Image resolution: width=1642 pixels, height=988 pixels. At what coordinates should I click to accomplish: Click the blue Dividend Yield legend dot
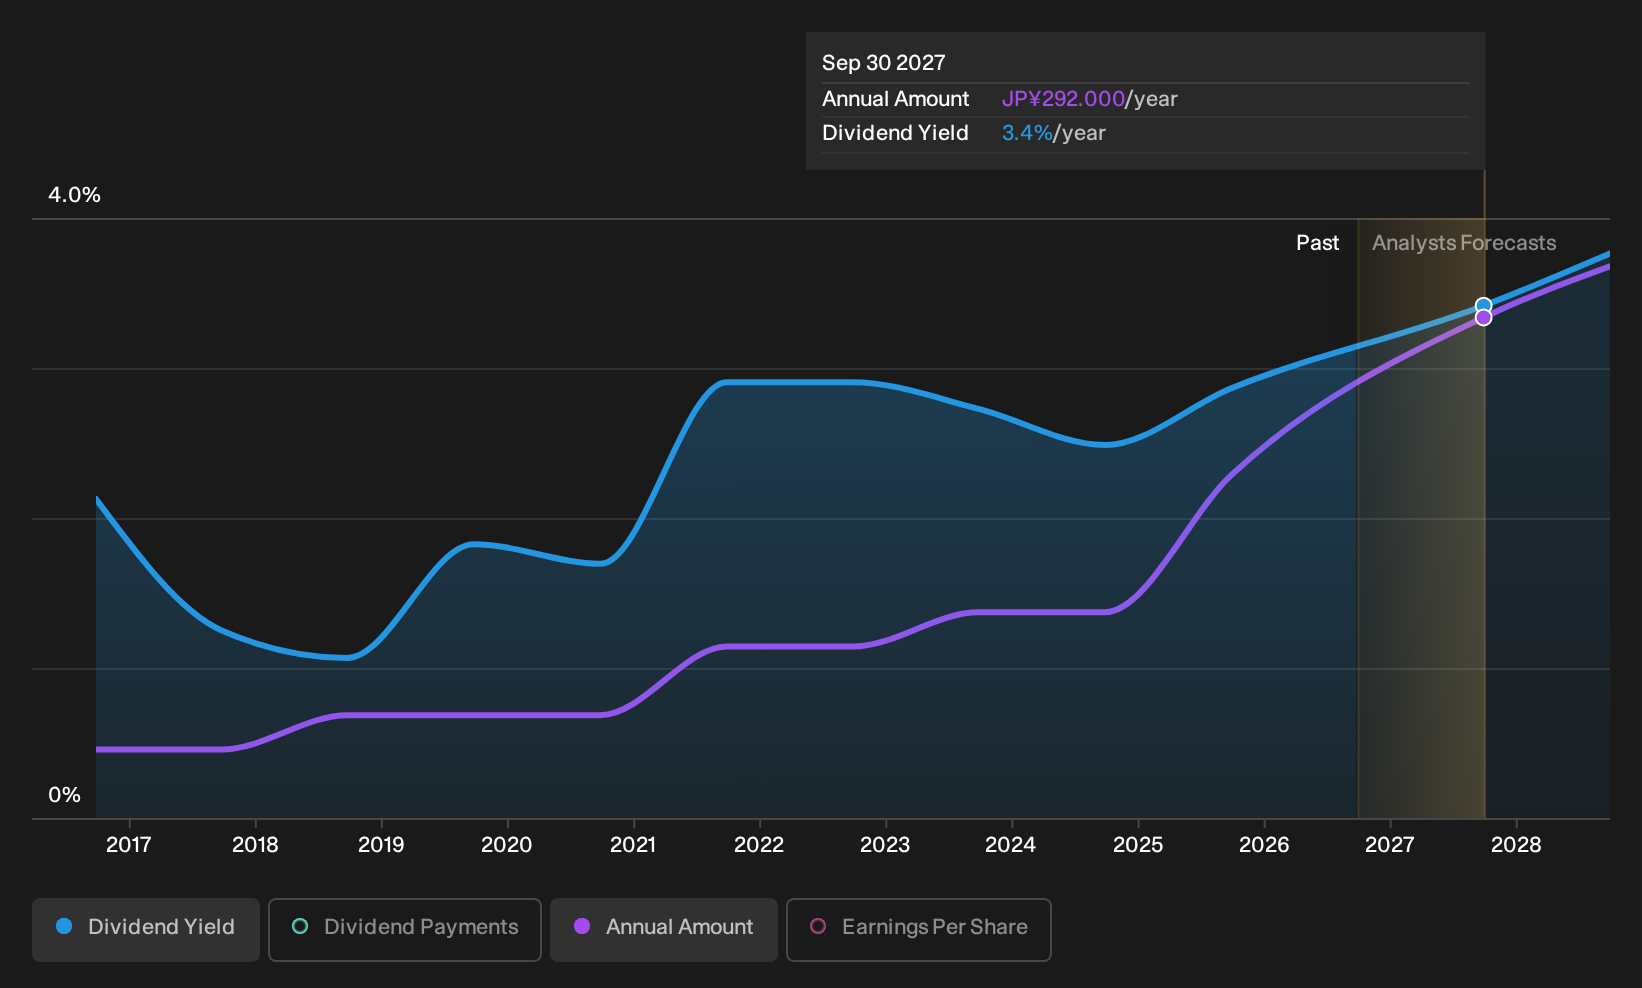click(x=64, y=926)
